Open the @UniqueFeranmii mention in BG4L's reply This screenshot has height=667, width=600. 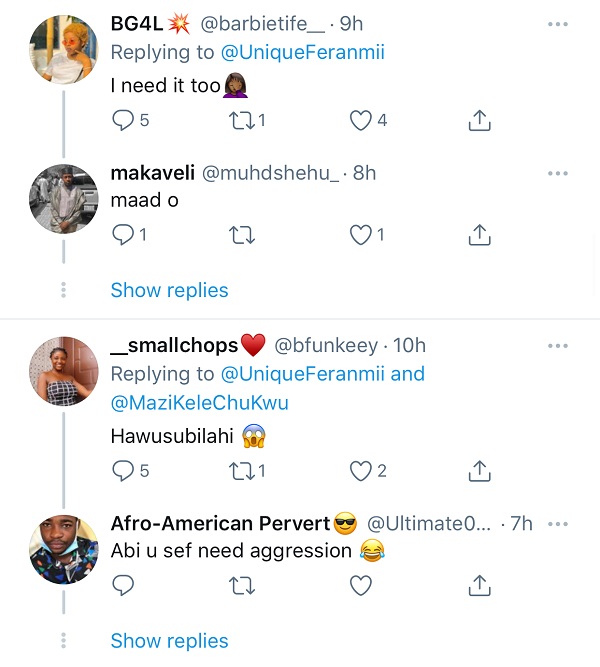coord(302,52)
